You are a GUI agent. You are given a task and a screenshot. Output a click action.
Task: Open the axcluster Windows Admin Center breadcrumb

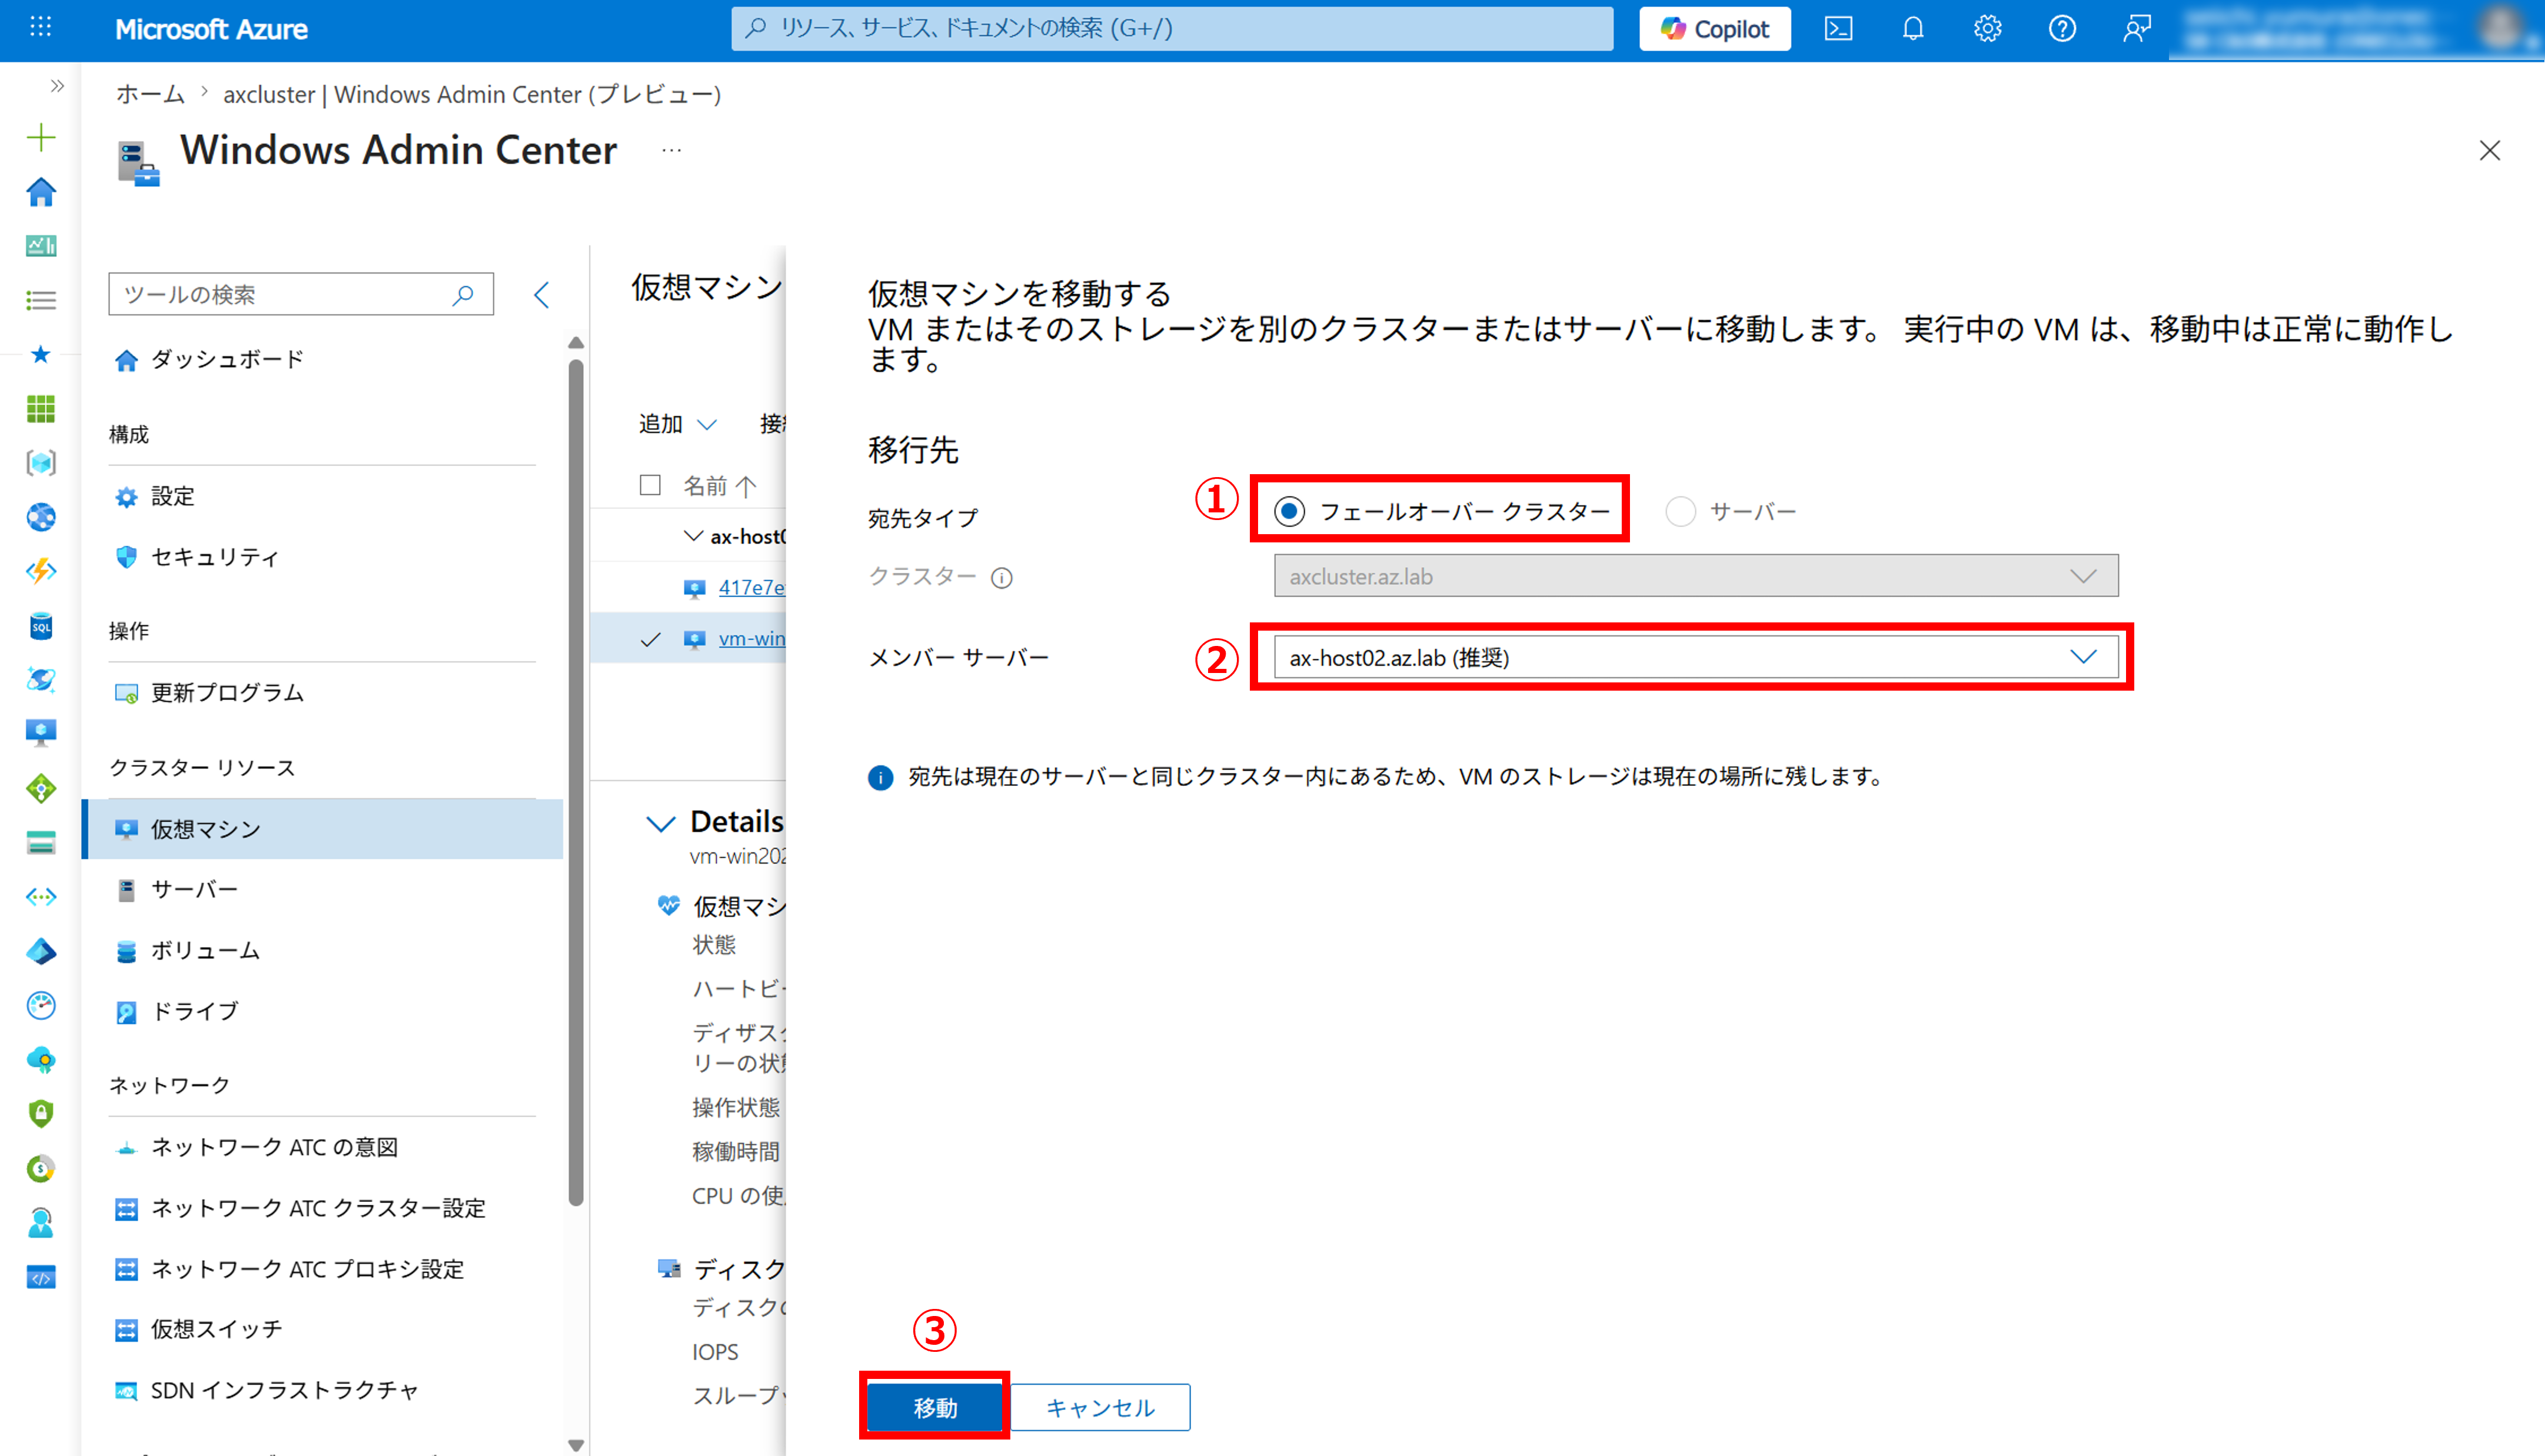pyautogui.click(x=472, y=94)
